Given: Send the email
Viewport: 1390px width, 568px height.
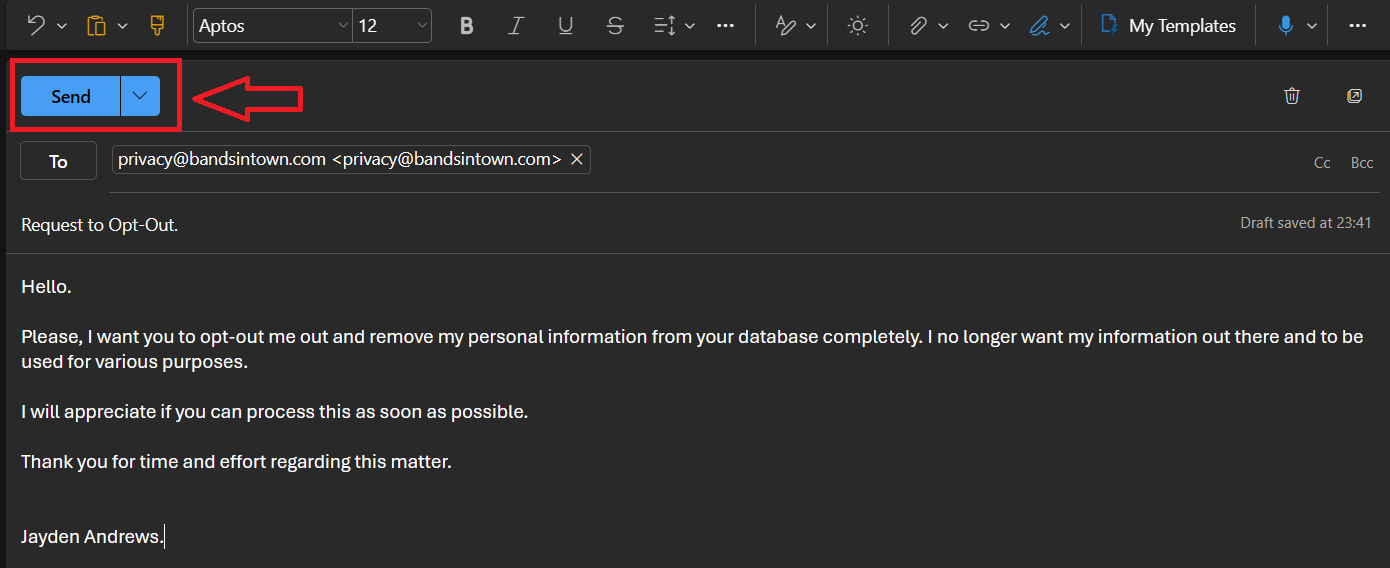Looking at the screenshot, I should [x=71, y=96].
